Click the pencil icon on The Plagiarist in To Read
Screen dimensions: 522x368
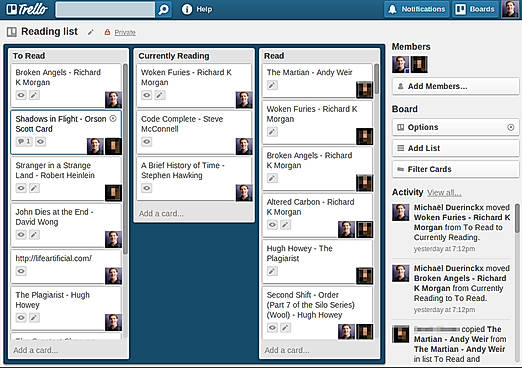click(34, 318)
